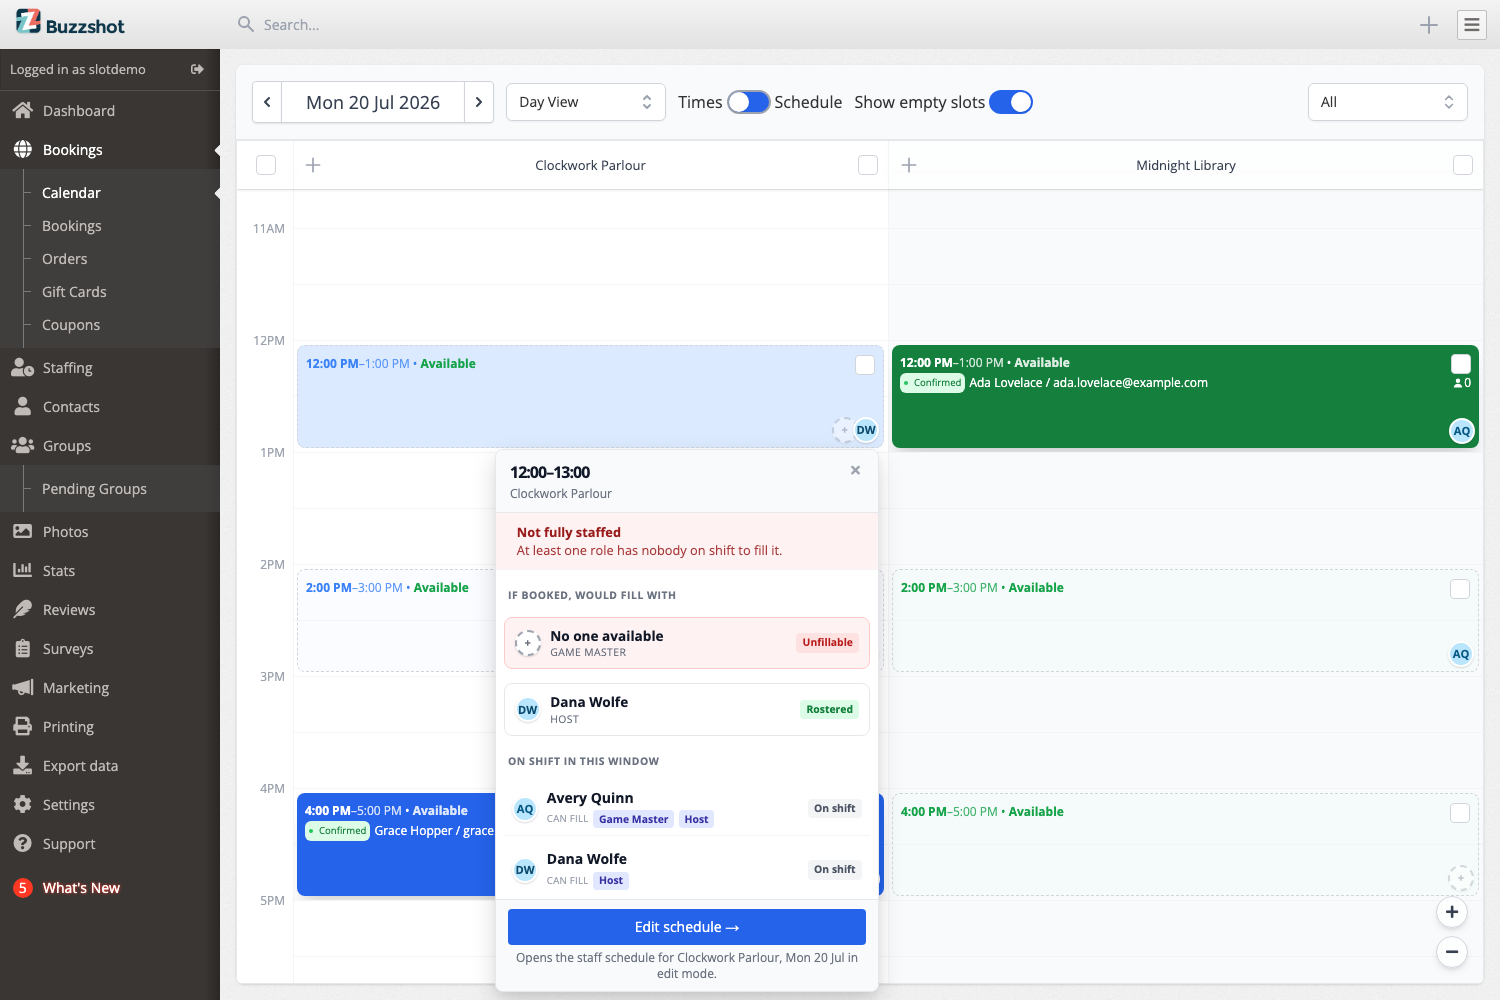Click the plus icon in top header bar
The height and width of the screenshot is (1000, 1500).
1429,25
